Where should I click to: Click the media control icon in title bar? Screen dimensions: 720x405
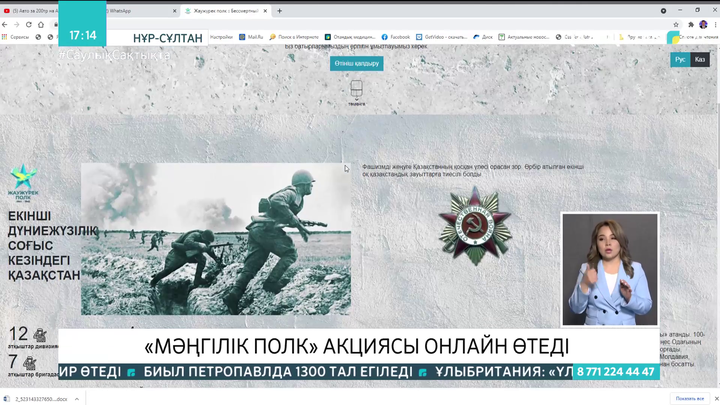click(x=664, y=11)
